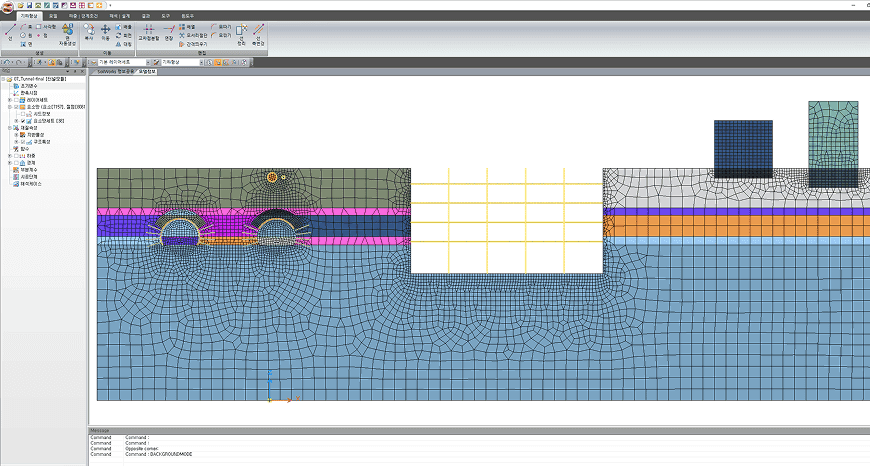Uncheck the 요소망세트 checkbox
This screenshot has width=870, height=466.
23,121
